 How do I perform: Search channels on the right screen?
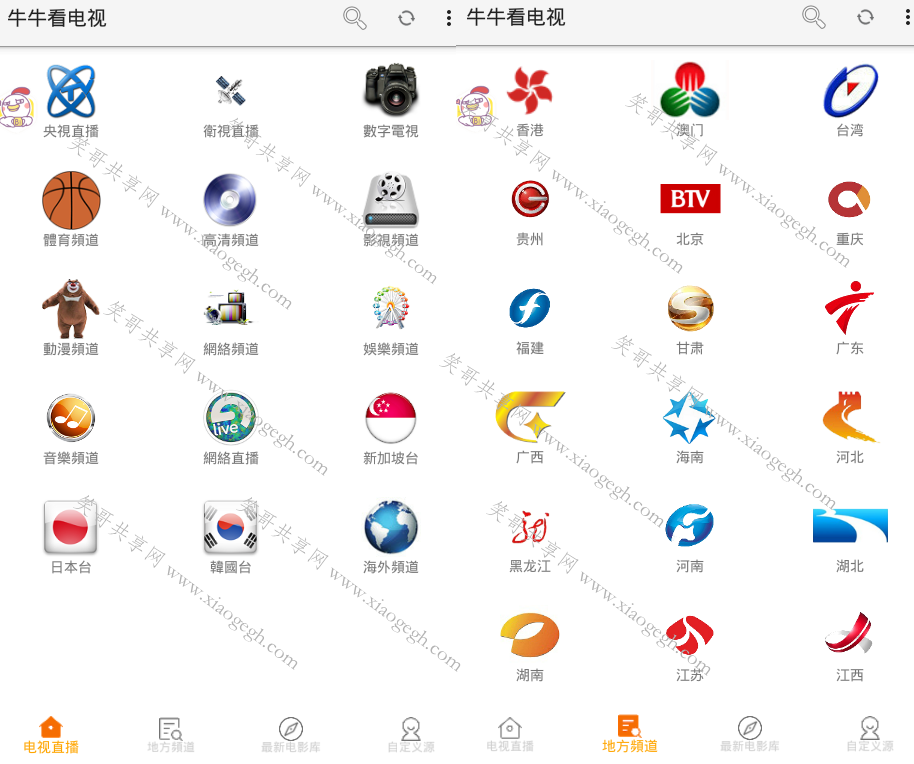[x=813, y=17]
